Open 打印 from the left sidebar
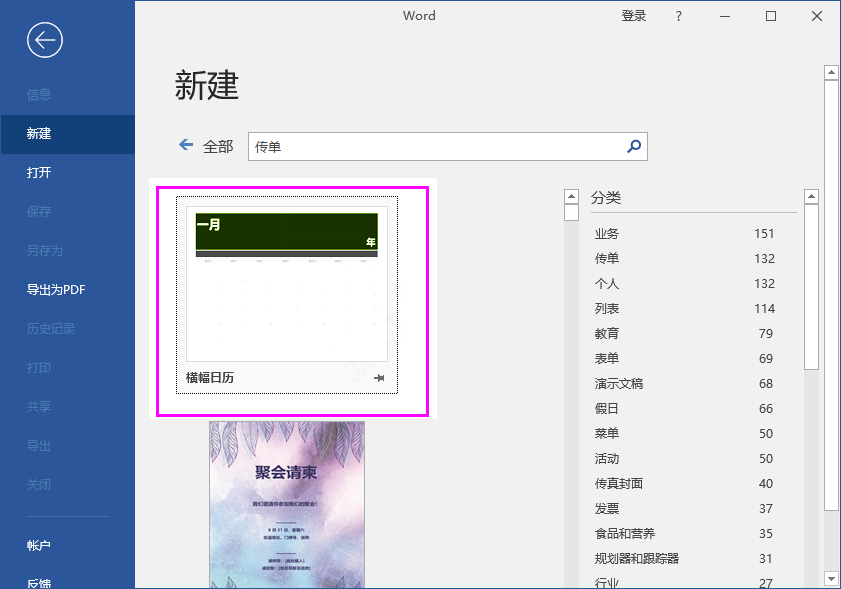Image resolution: width=841 pixels, height=589 pixels. coord(43,367)
